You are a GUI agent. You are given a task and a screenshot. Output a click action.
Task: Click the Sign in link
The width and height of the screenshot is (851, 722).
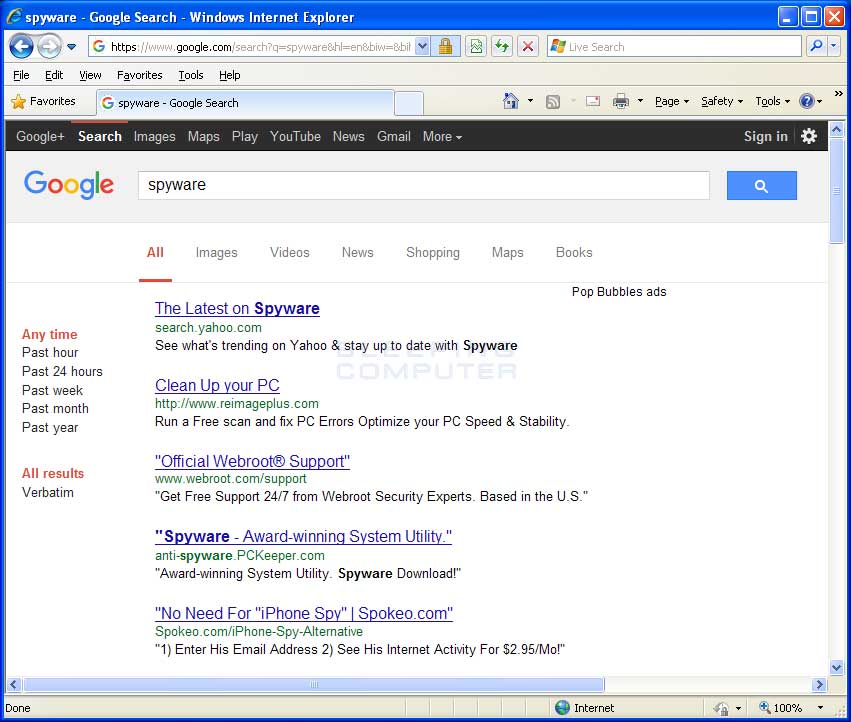765,136
